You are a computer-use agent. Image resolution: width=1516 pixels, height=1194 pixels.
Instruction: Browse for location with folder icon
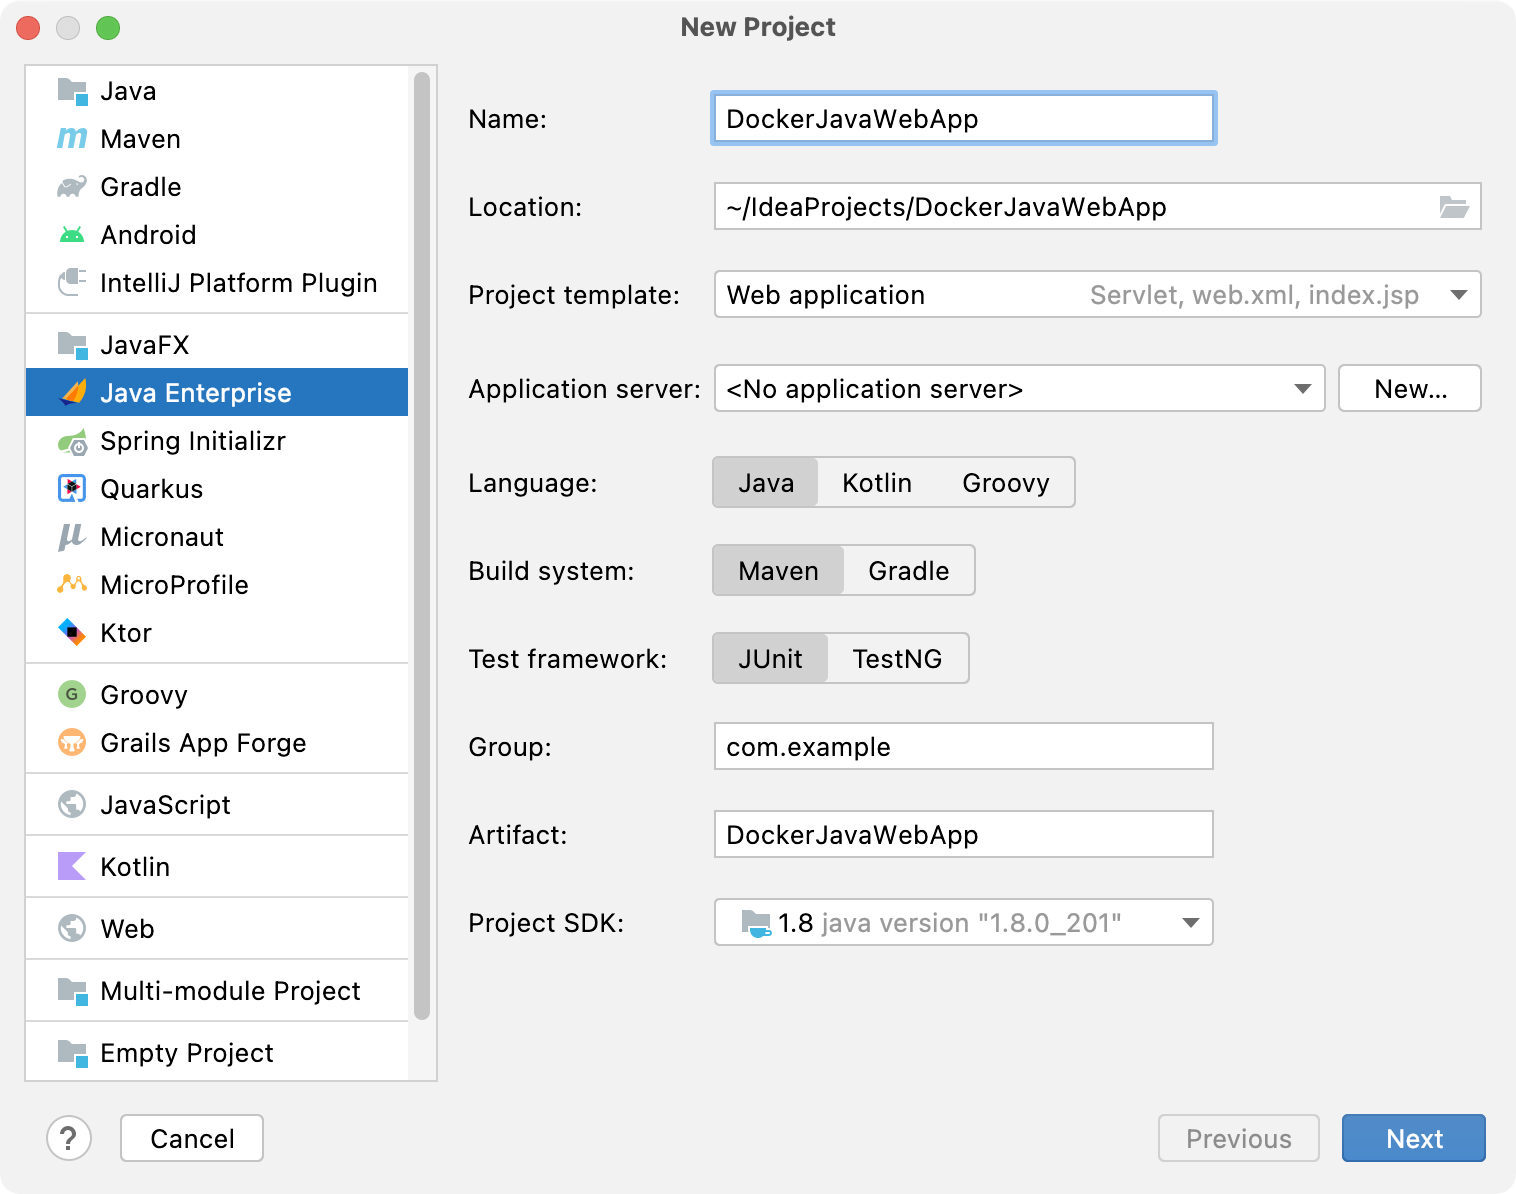click(x=1454, y=207)
